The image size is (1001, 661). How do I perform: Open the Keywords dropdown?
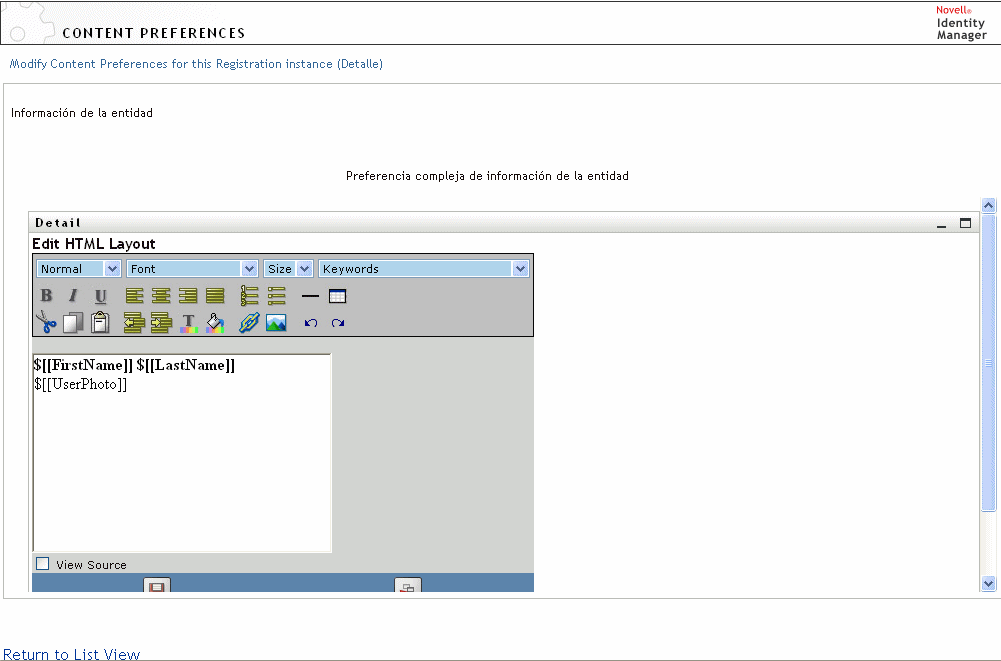coord(424,269)
